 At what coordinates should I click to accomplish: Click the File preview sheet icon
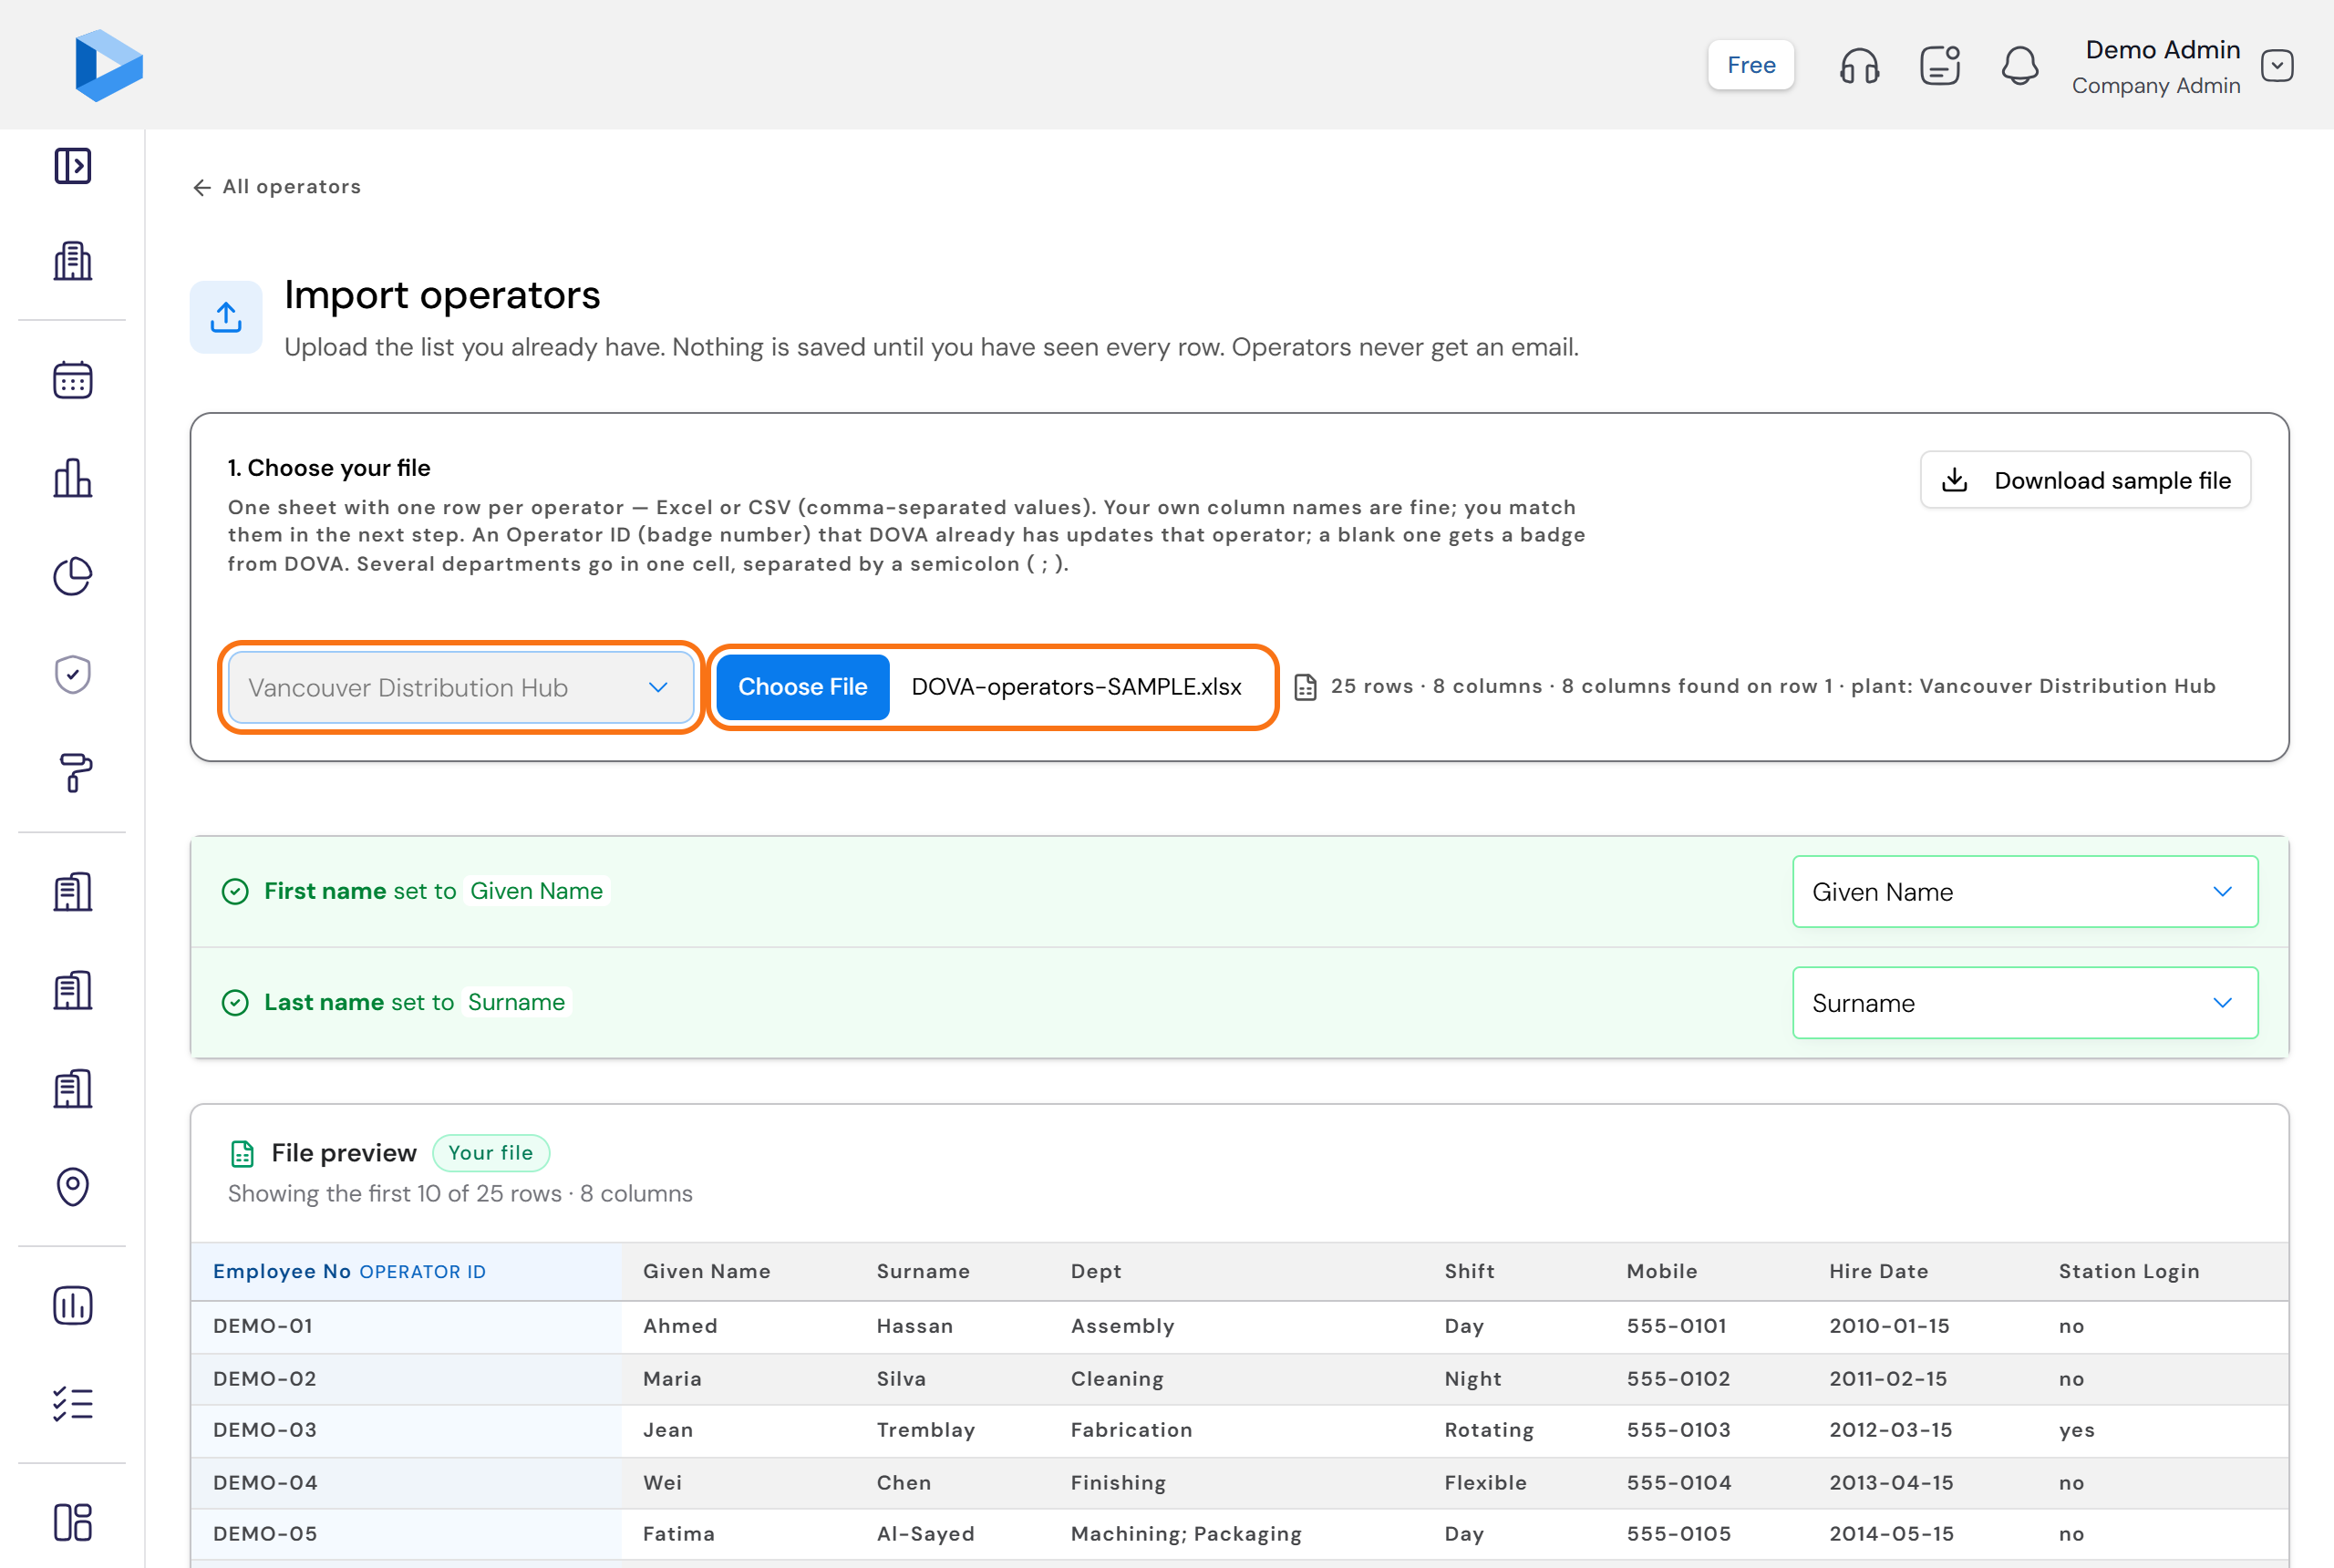[242, 1154]
